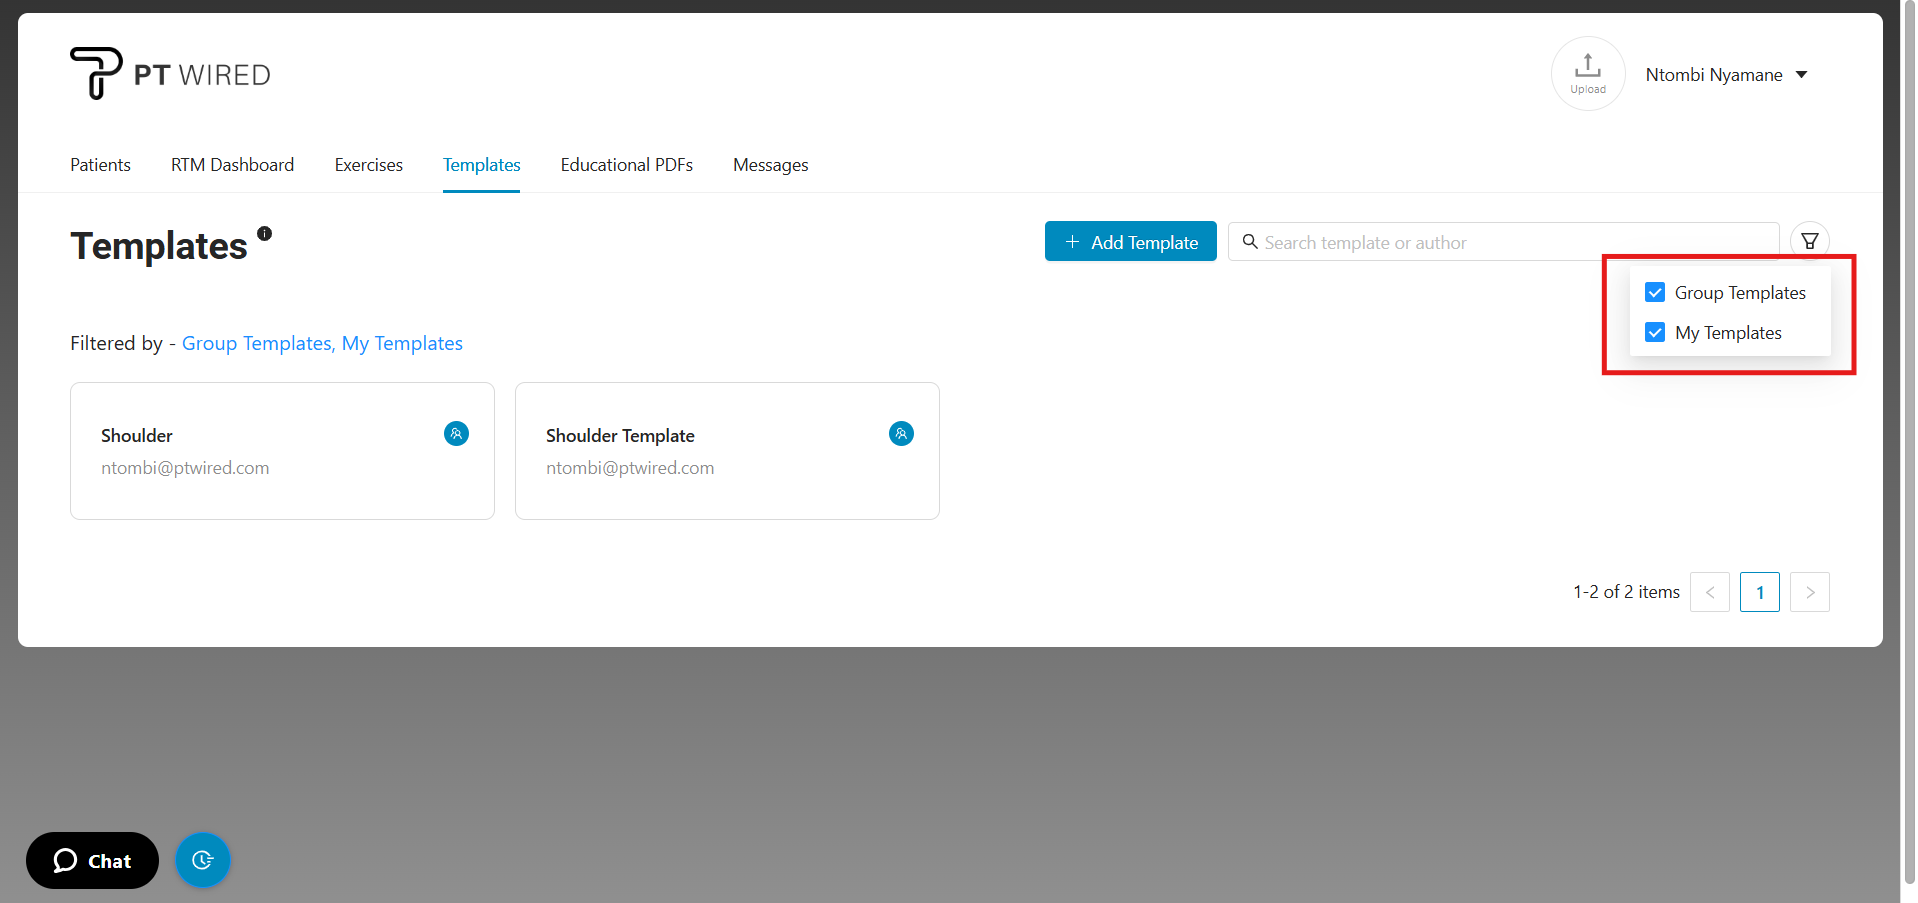Open the Educational PDFs tab

coord(626,164)
